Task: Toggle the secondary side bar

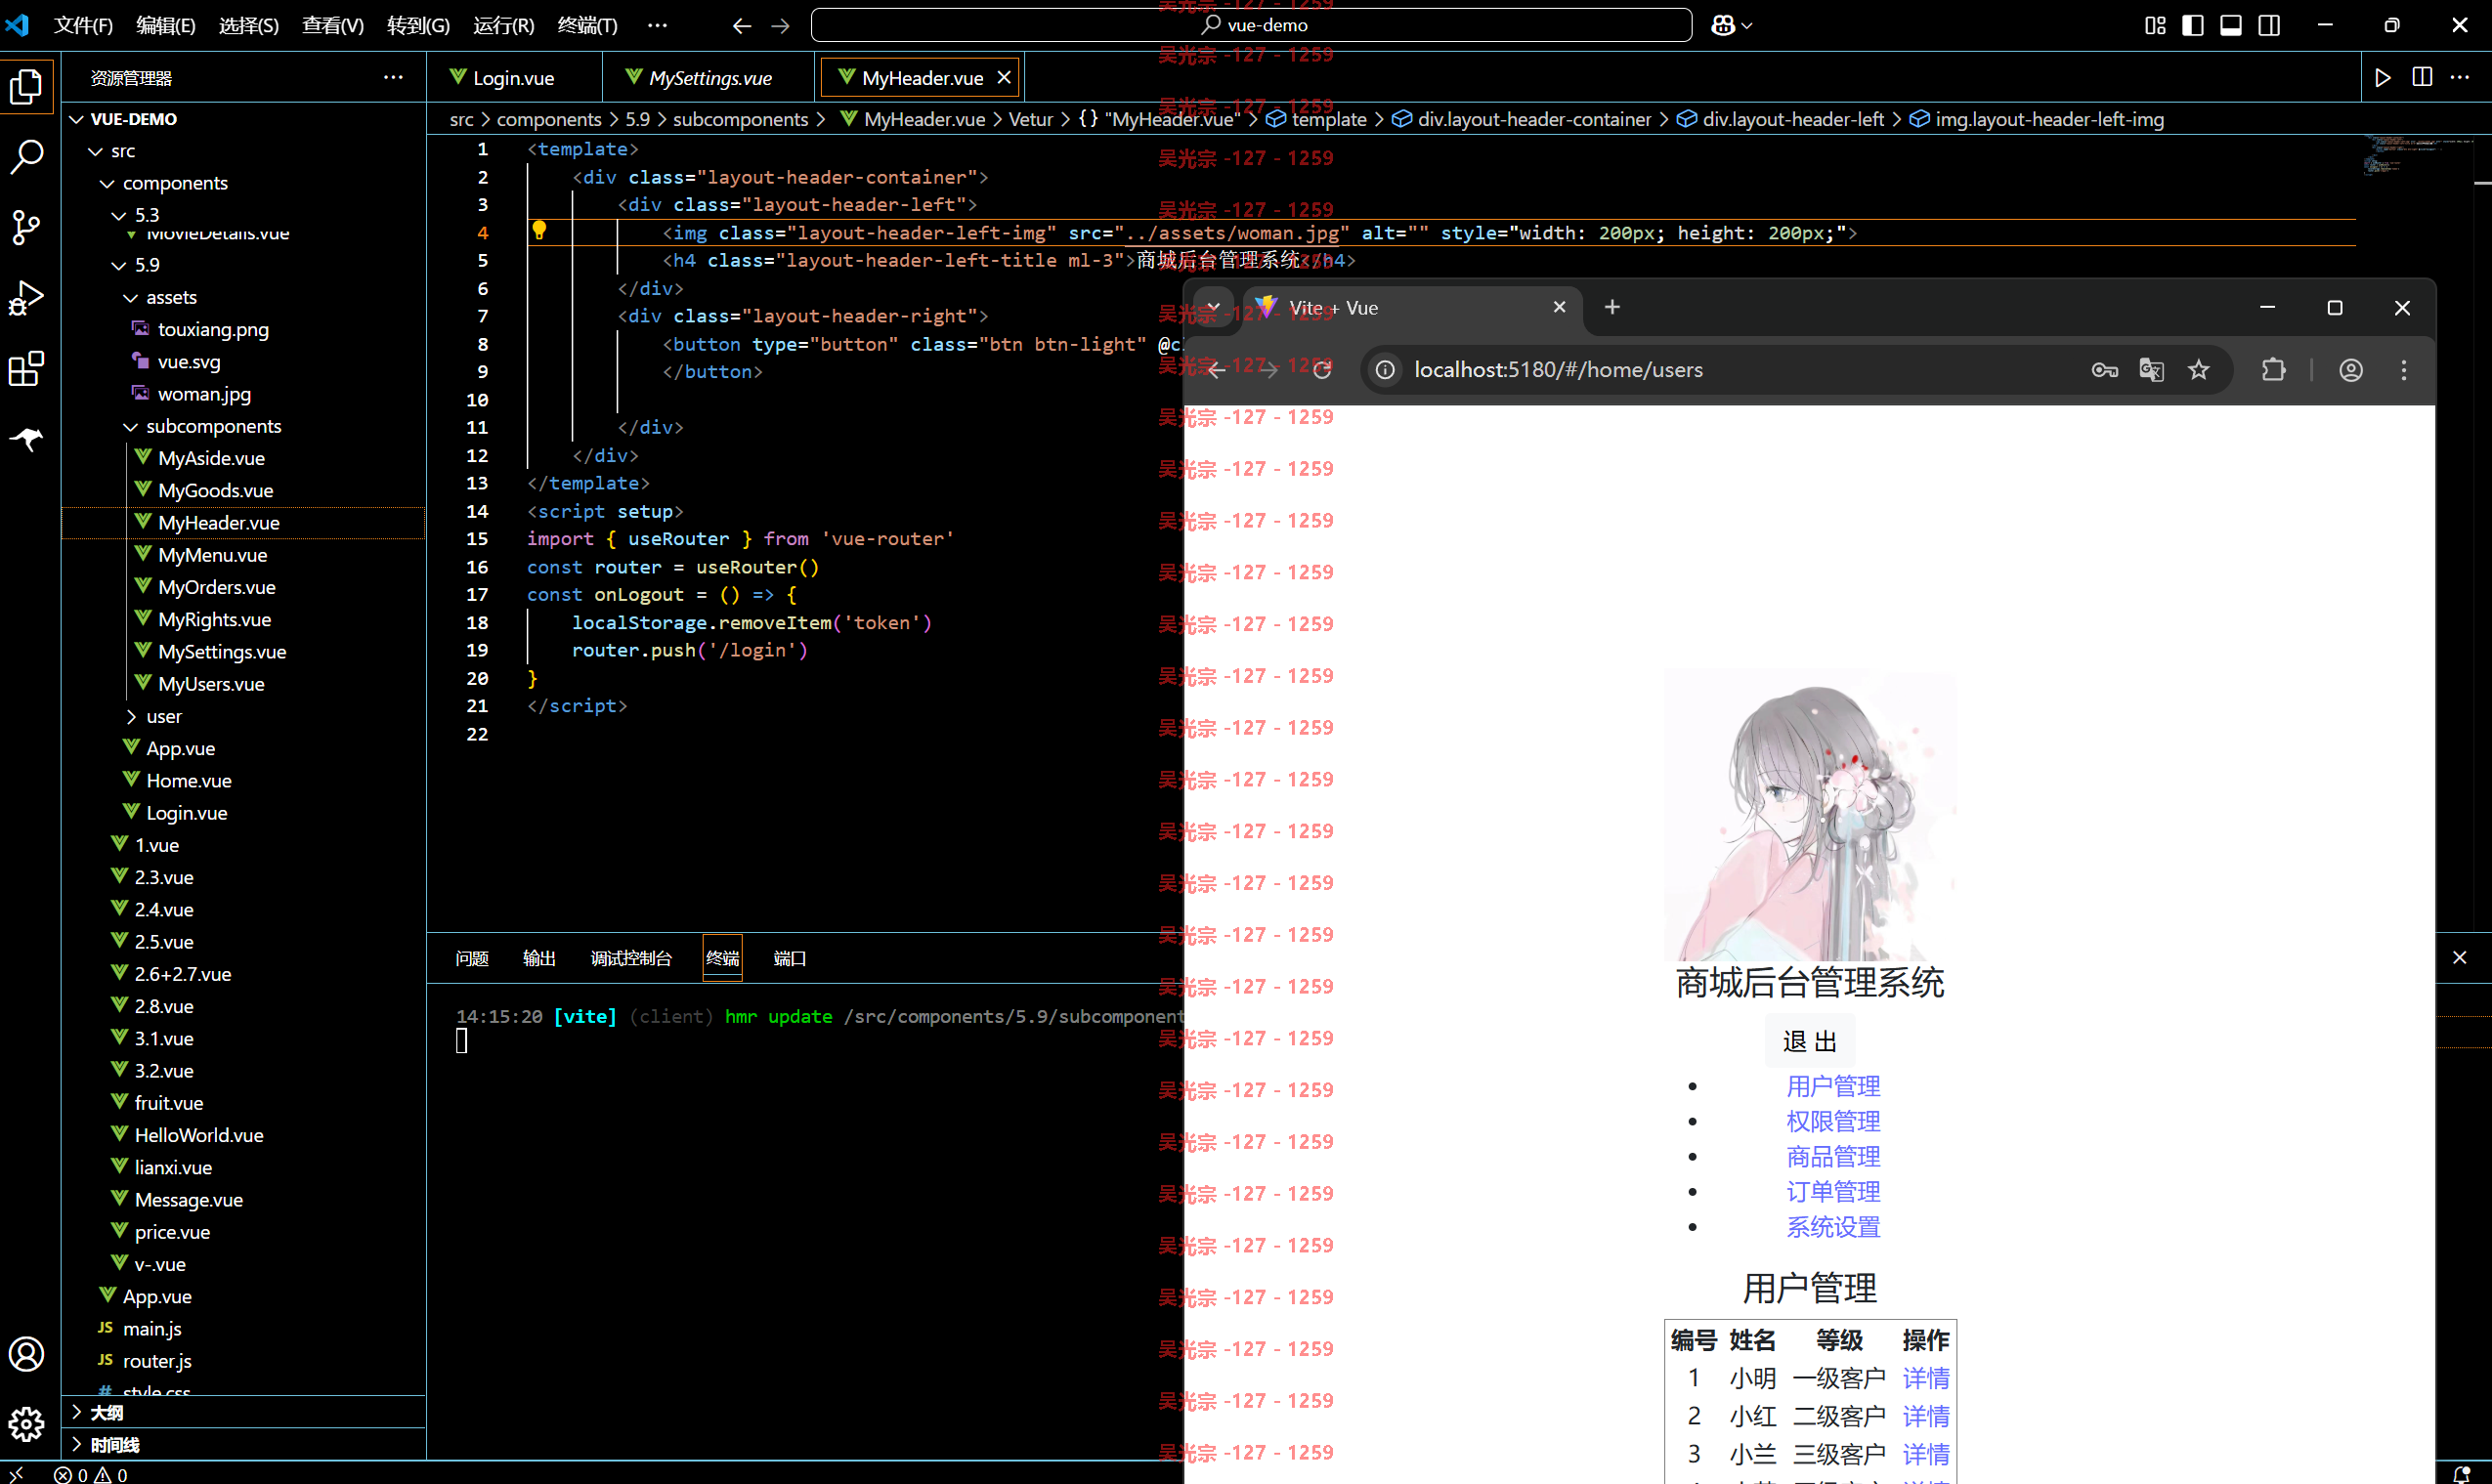Action: coord(2270,25)
